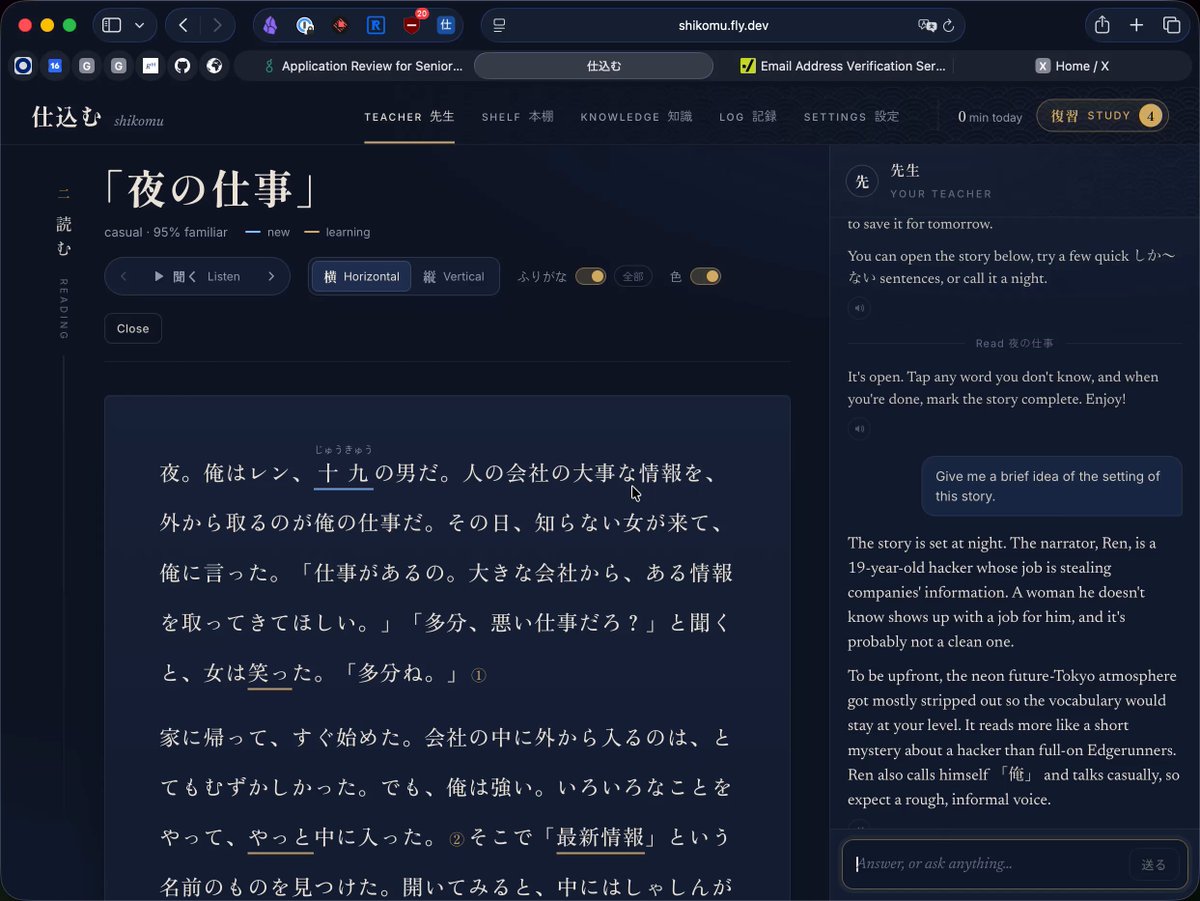Open the SHELF 本棚 nav item
The height and width of the screenshot is (901, 1200).
[517, 117]
